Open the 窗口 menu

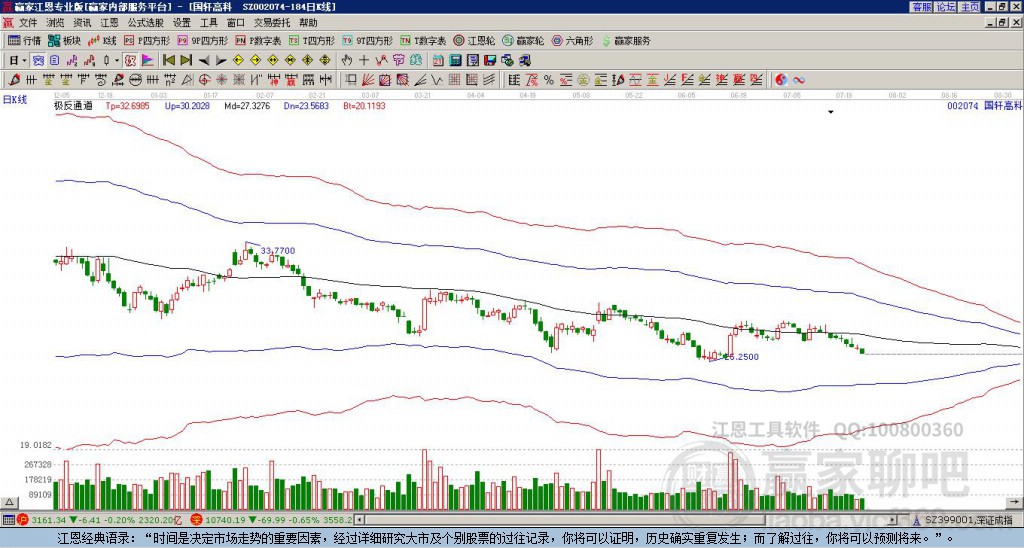(x=236, y=23)
